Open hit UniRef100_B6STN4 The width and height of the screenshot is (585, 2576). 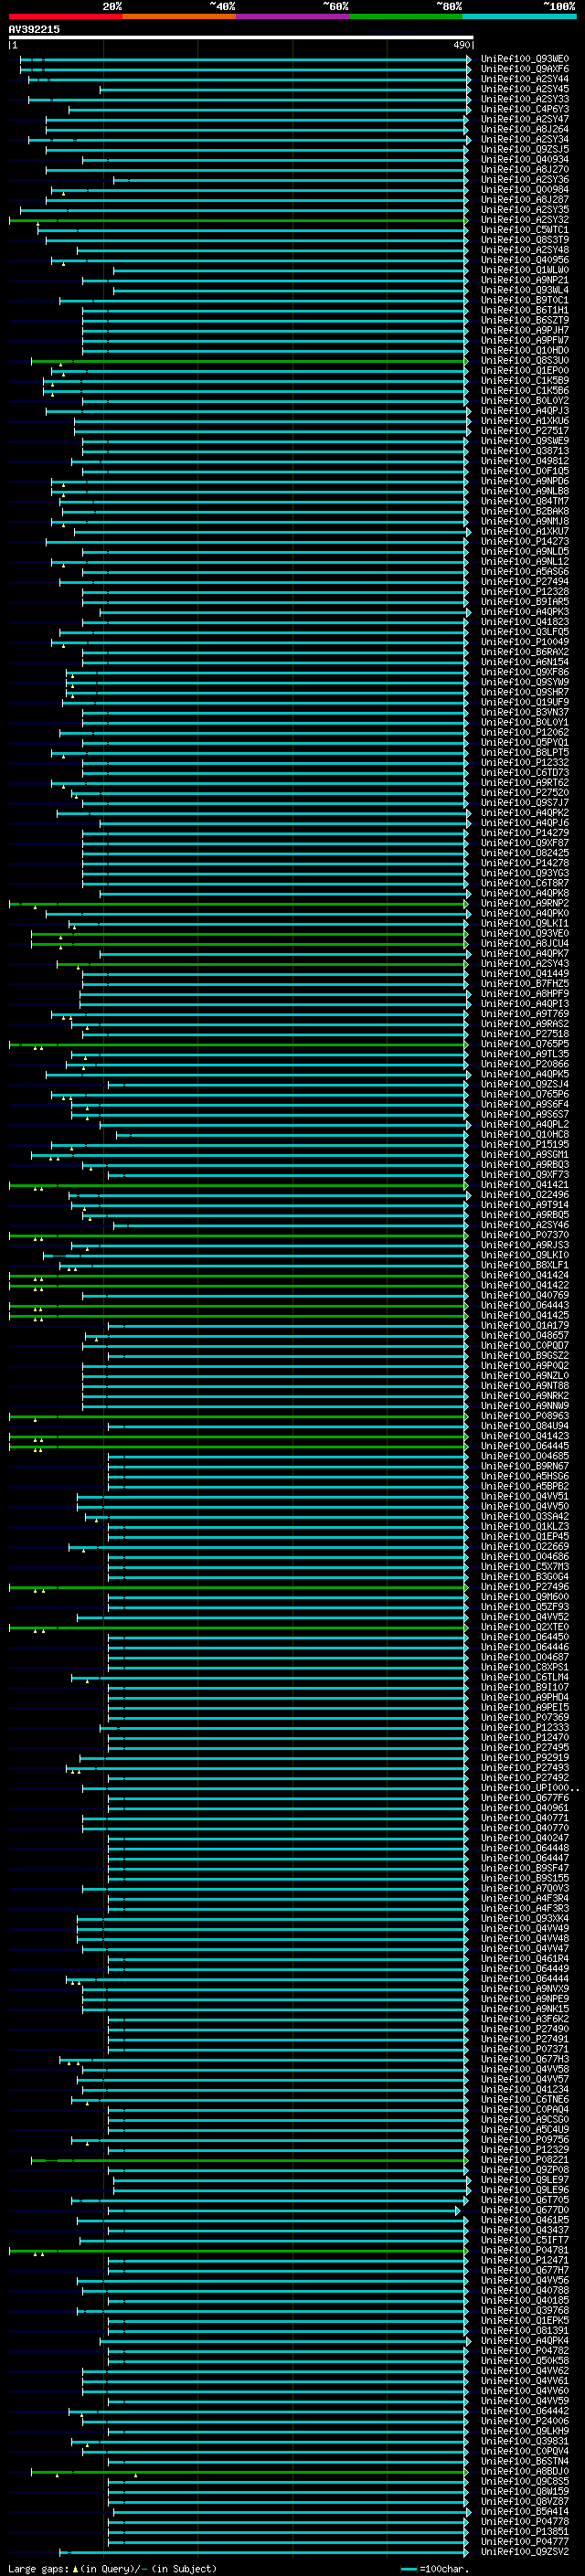tap(525, 2461)
